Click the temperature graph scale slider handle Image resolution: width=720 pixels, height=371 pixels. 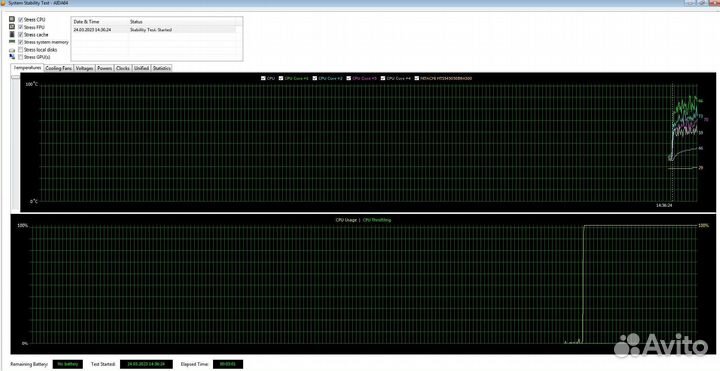(16, 77)
